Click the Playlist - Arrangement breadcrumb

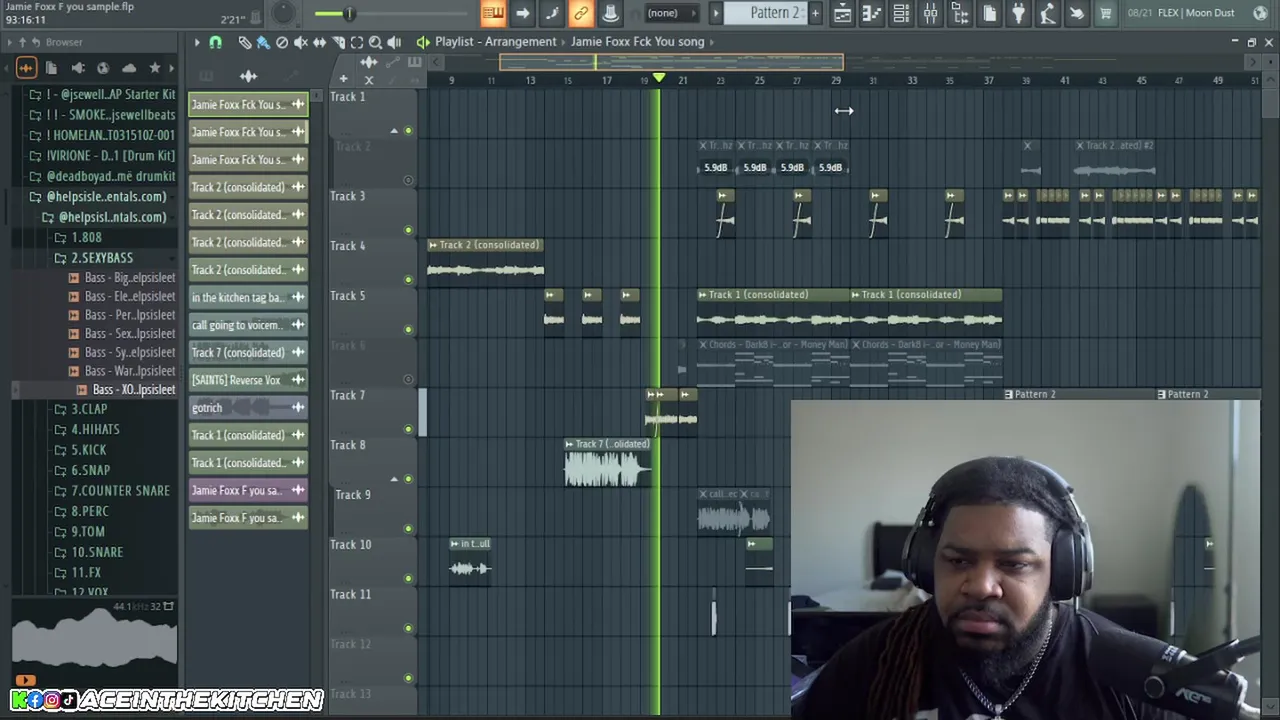[x=495, y=42]
